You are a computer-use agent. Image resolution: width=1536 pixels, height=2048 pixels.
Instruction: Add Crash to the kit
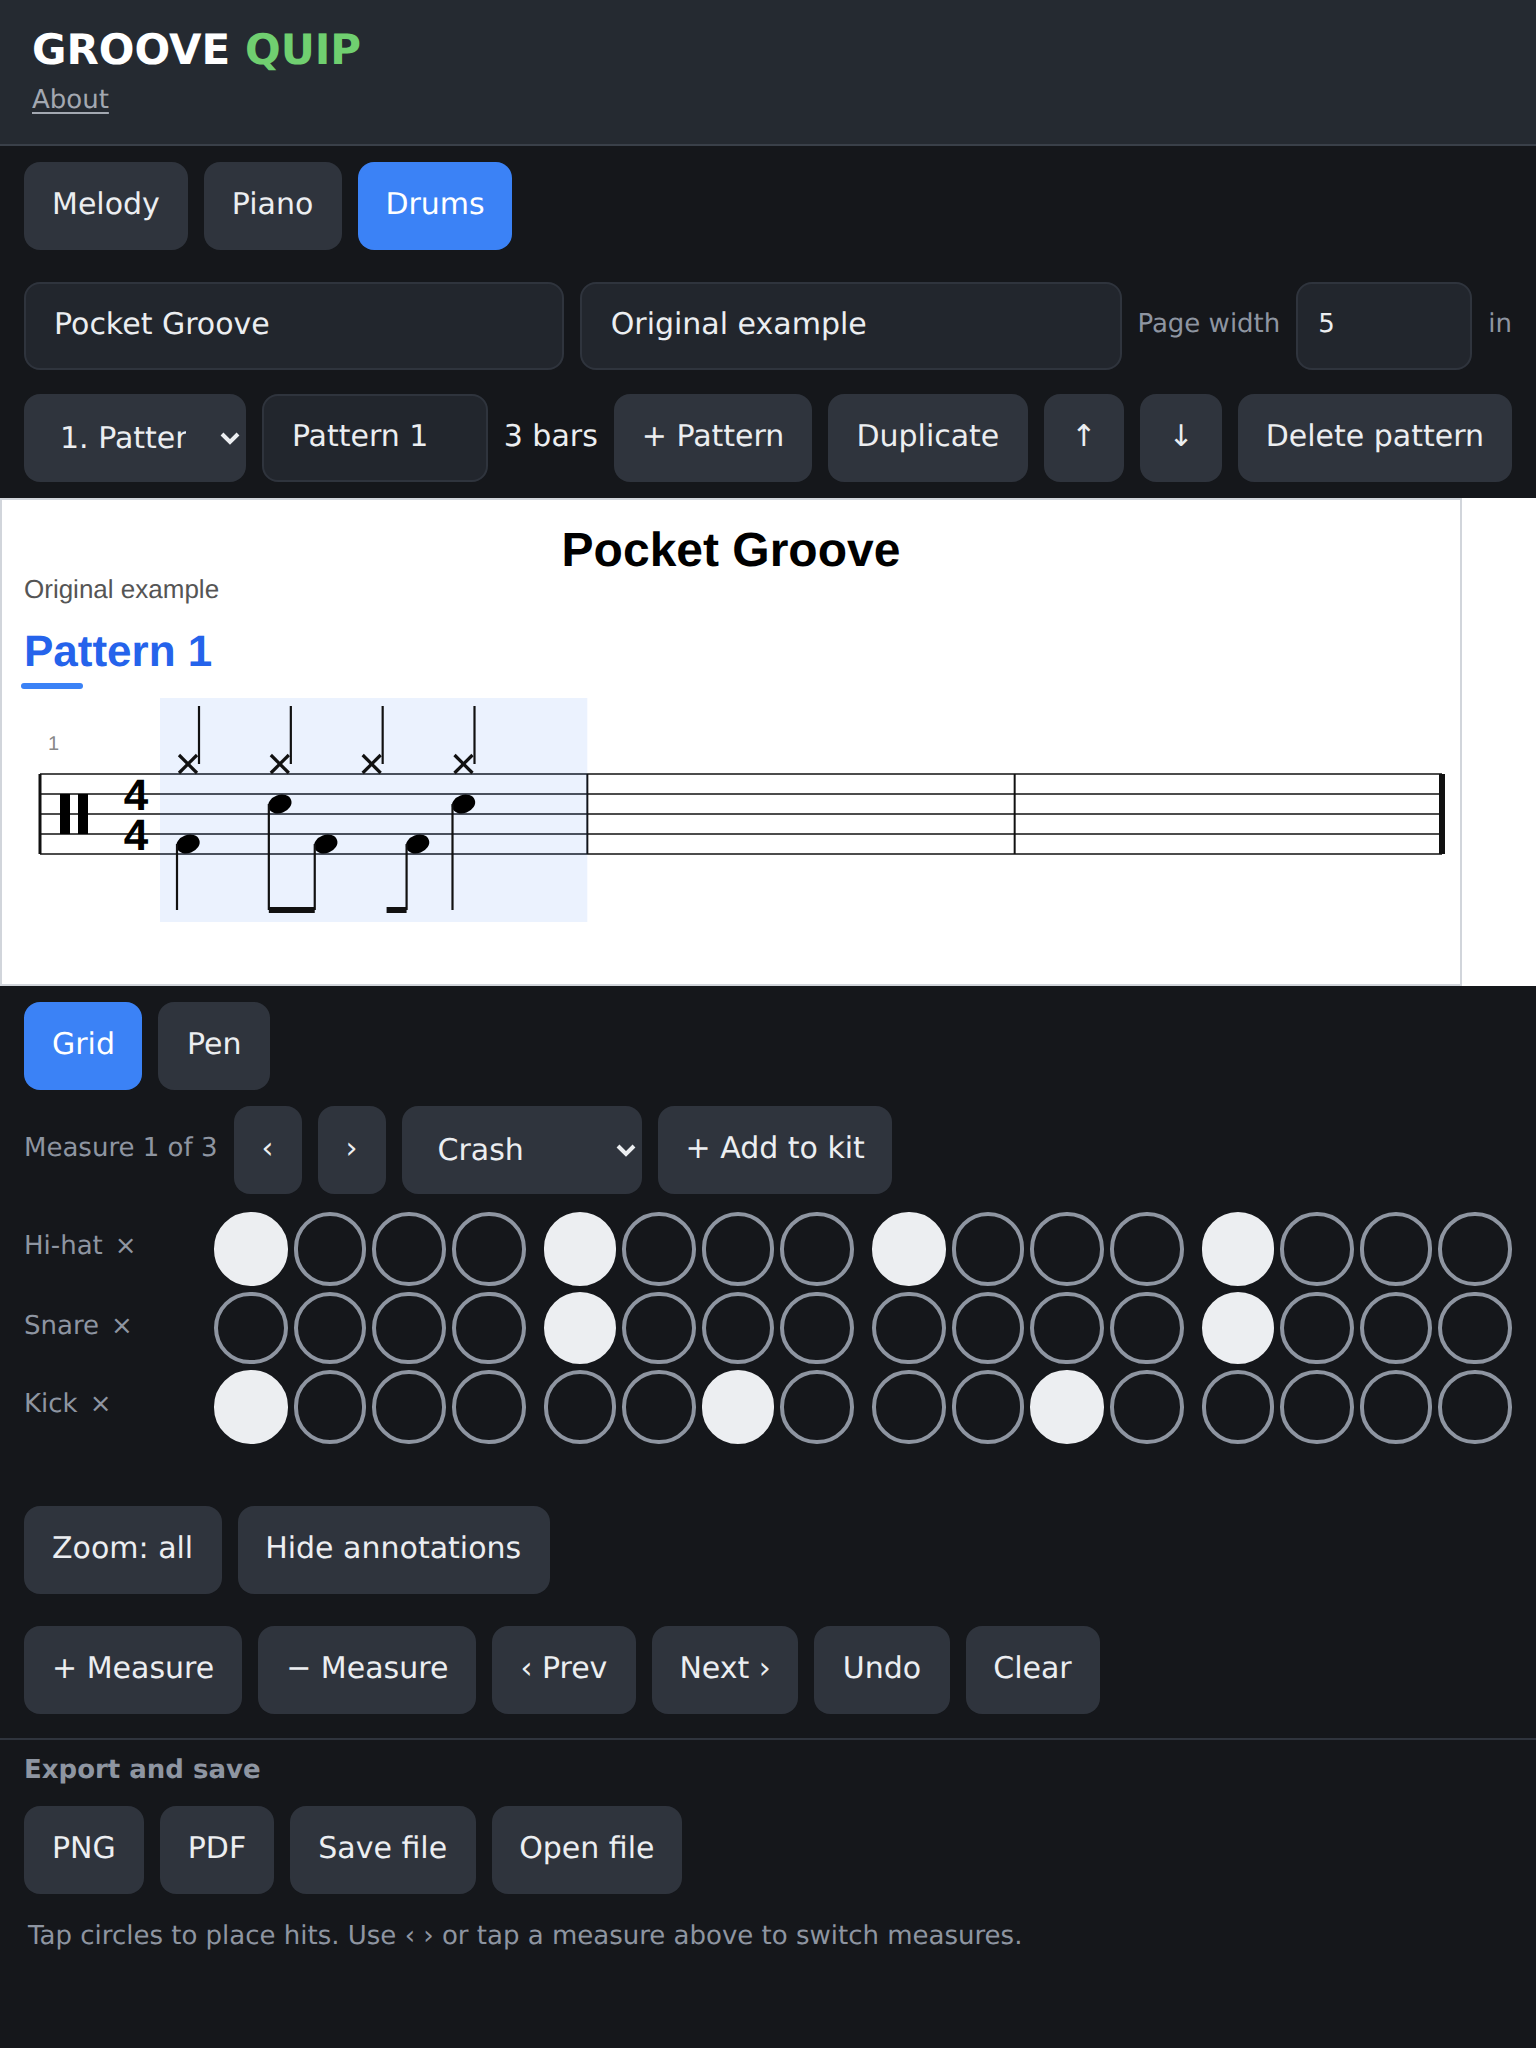775,1149
